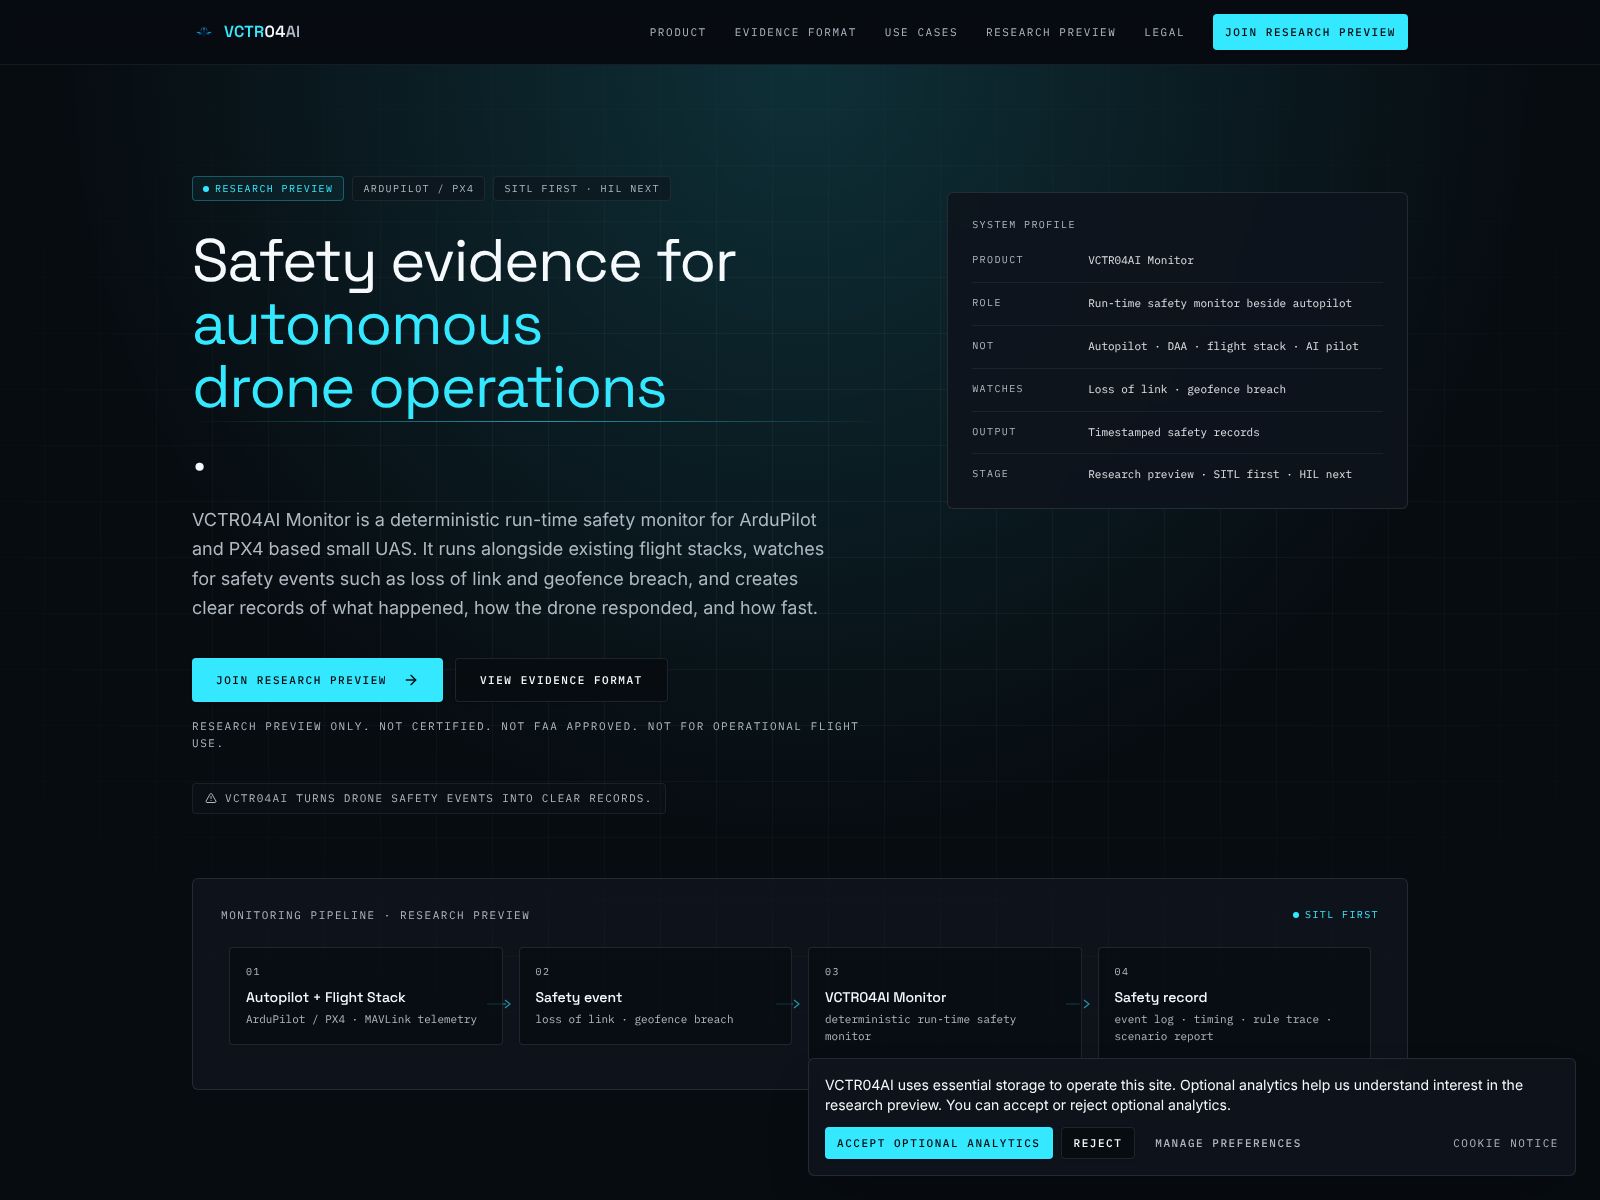Select Research Preview in the top navigation
Image resolution: width=1600 pixels, height=1200 pixels.
point(1051,33)
